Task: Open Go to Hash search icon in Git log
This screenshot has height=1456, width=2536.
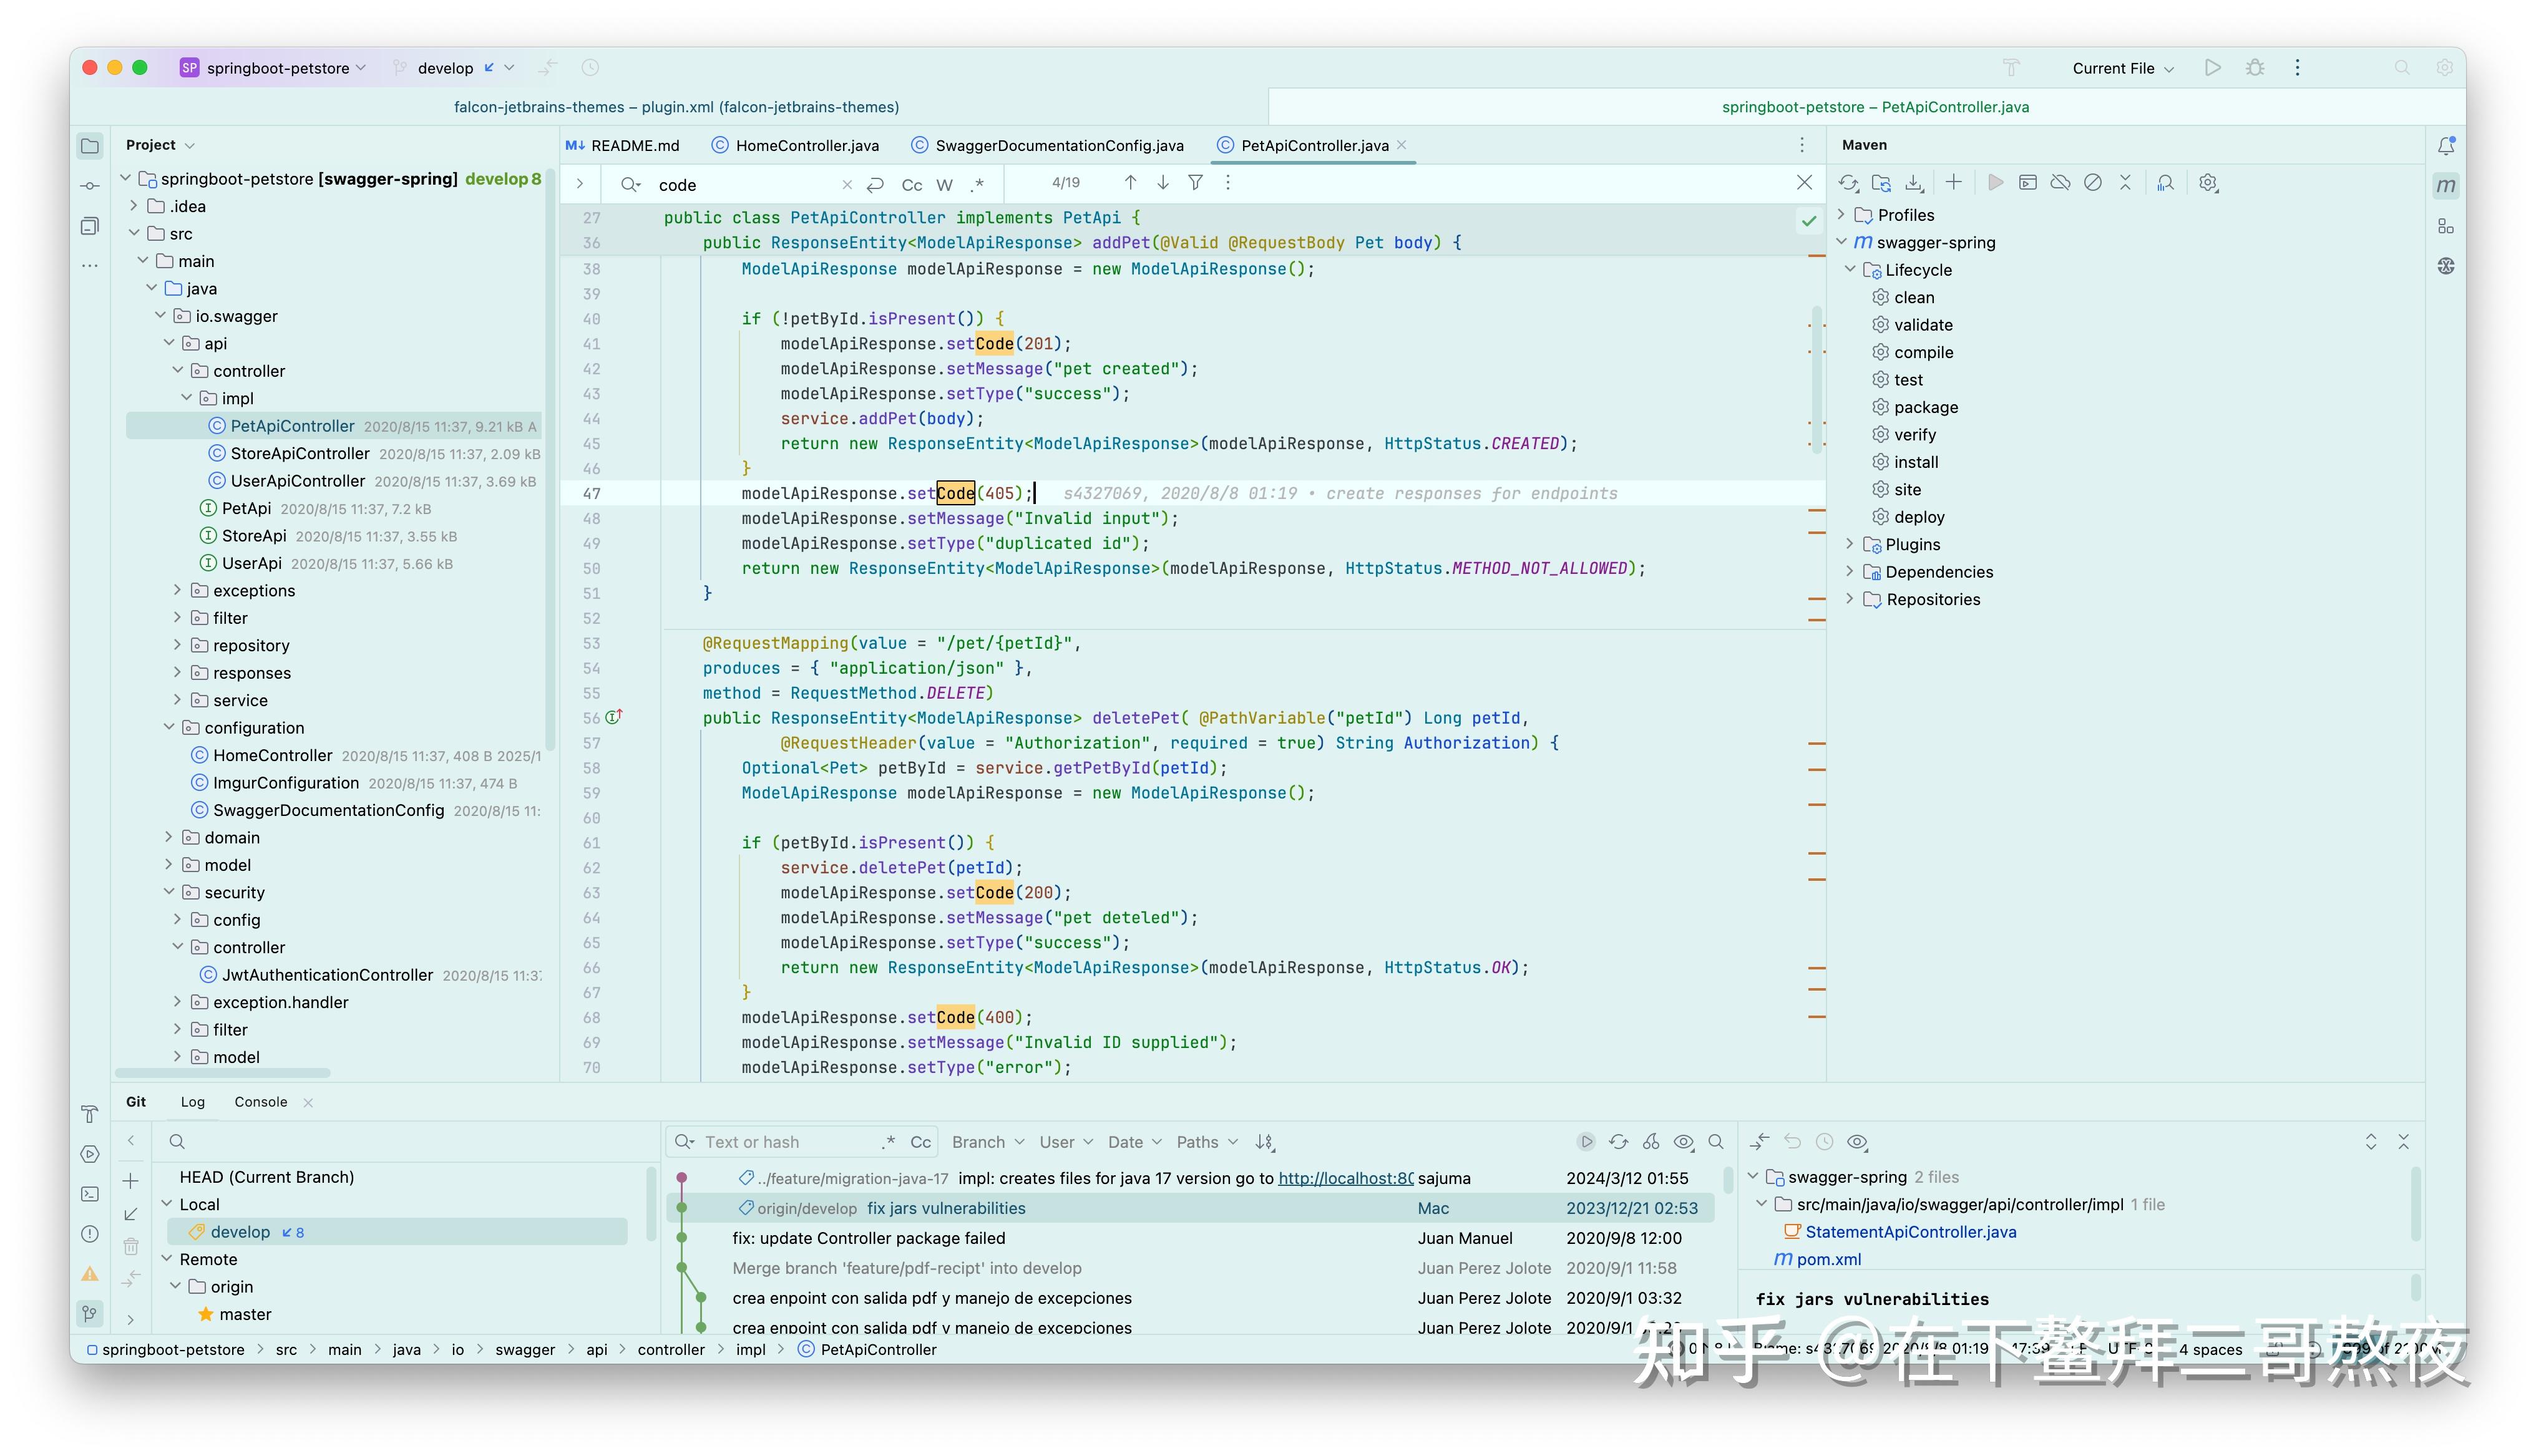Action: pyautogui.click(x=1715, y=1141)
